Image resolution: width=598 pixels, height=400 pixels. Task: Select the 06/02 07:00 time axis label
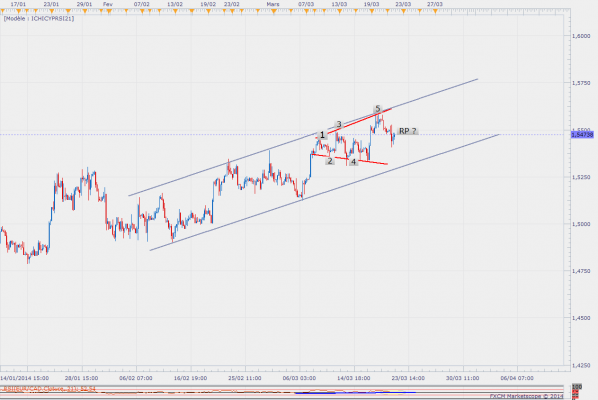[136, 378]
